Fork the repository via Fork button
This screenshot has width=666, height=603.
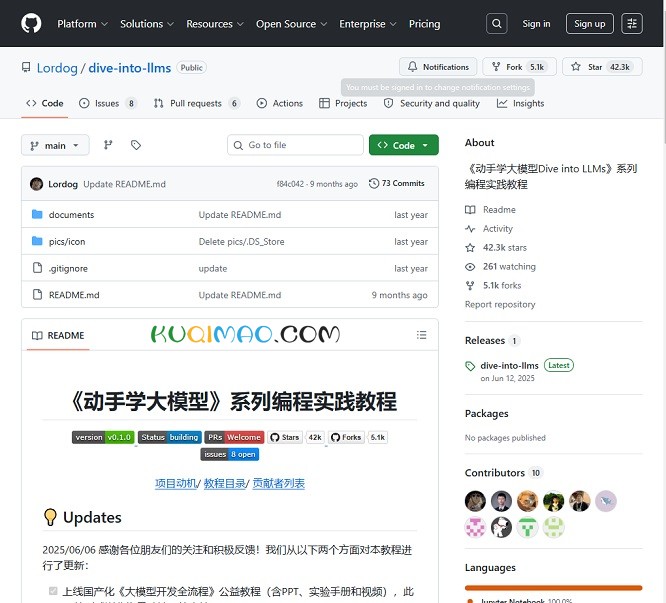pos(519,67)
